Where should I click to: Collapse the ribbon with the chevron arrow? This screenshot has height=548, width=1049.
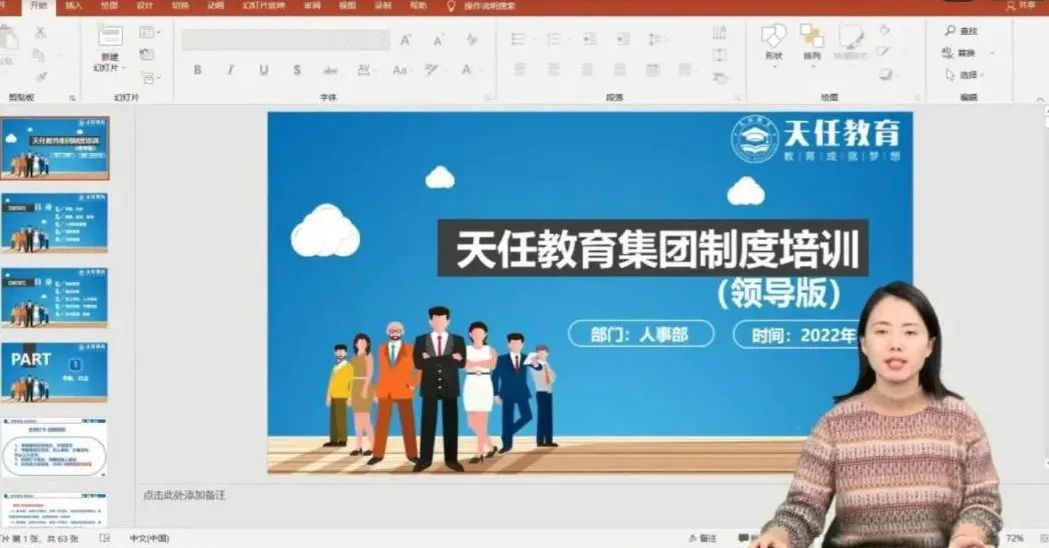pos(1040,98)
